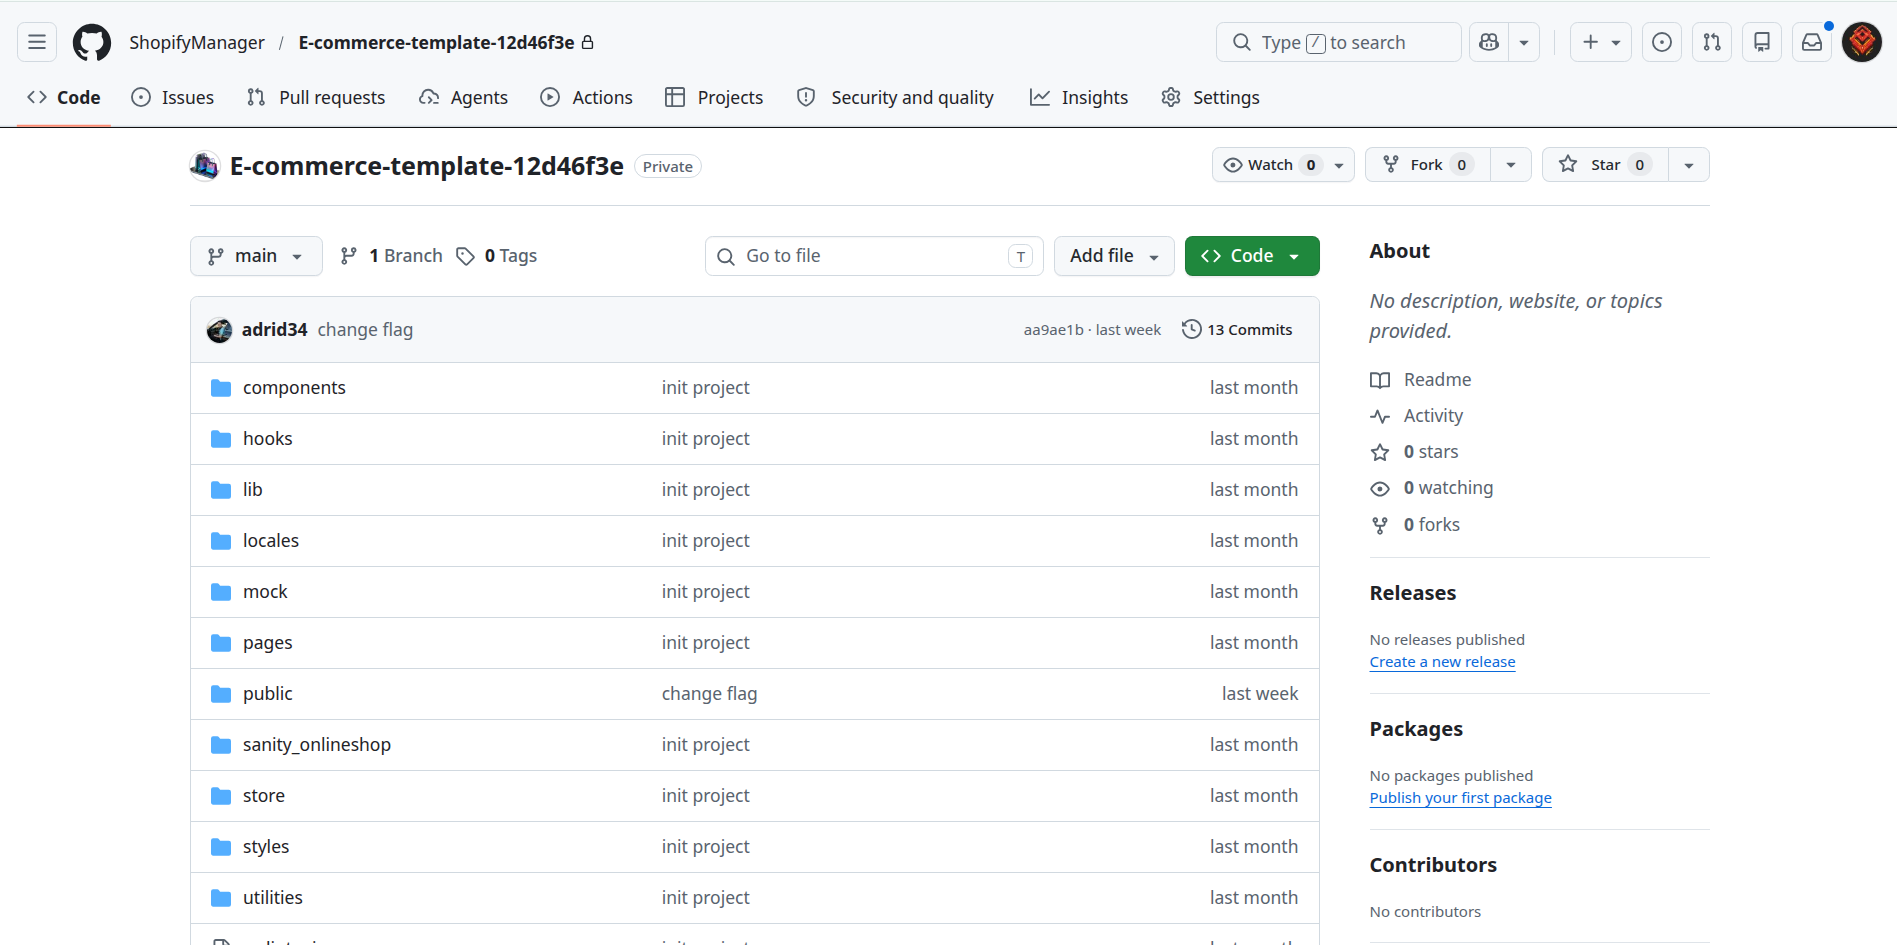Open the create new plus menu
This screenshot has height=945, width=1897.
pos(1600,42)
